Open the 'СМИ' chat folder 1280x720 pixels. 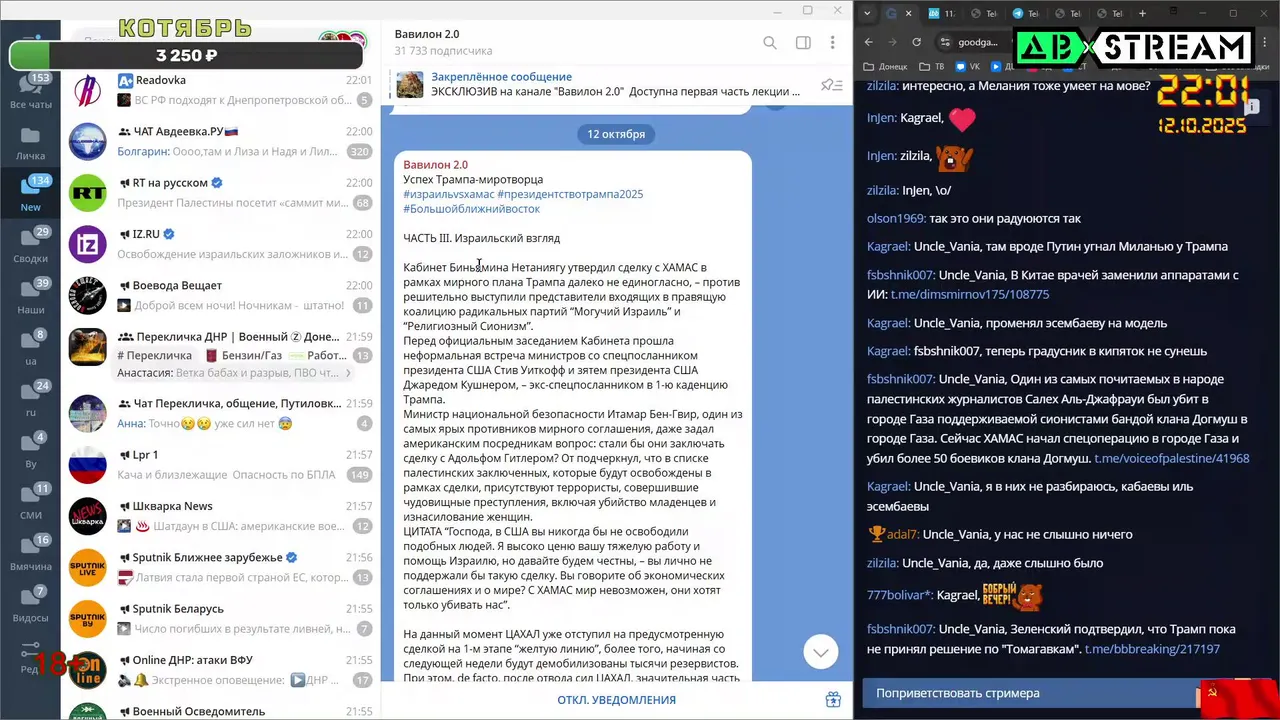pos(30,503)
